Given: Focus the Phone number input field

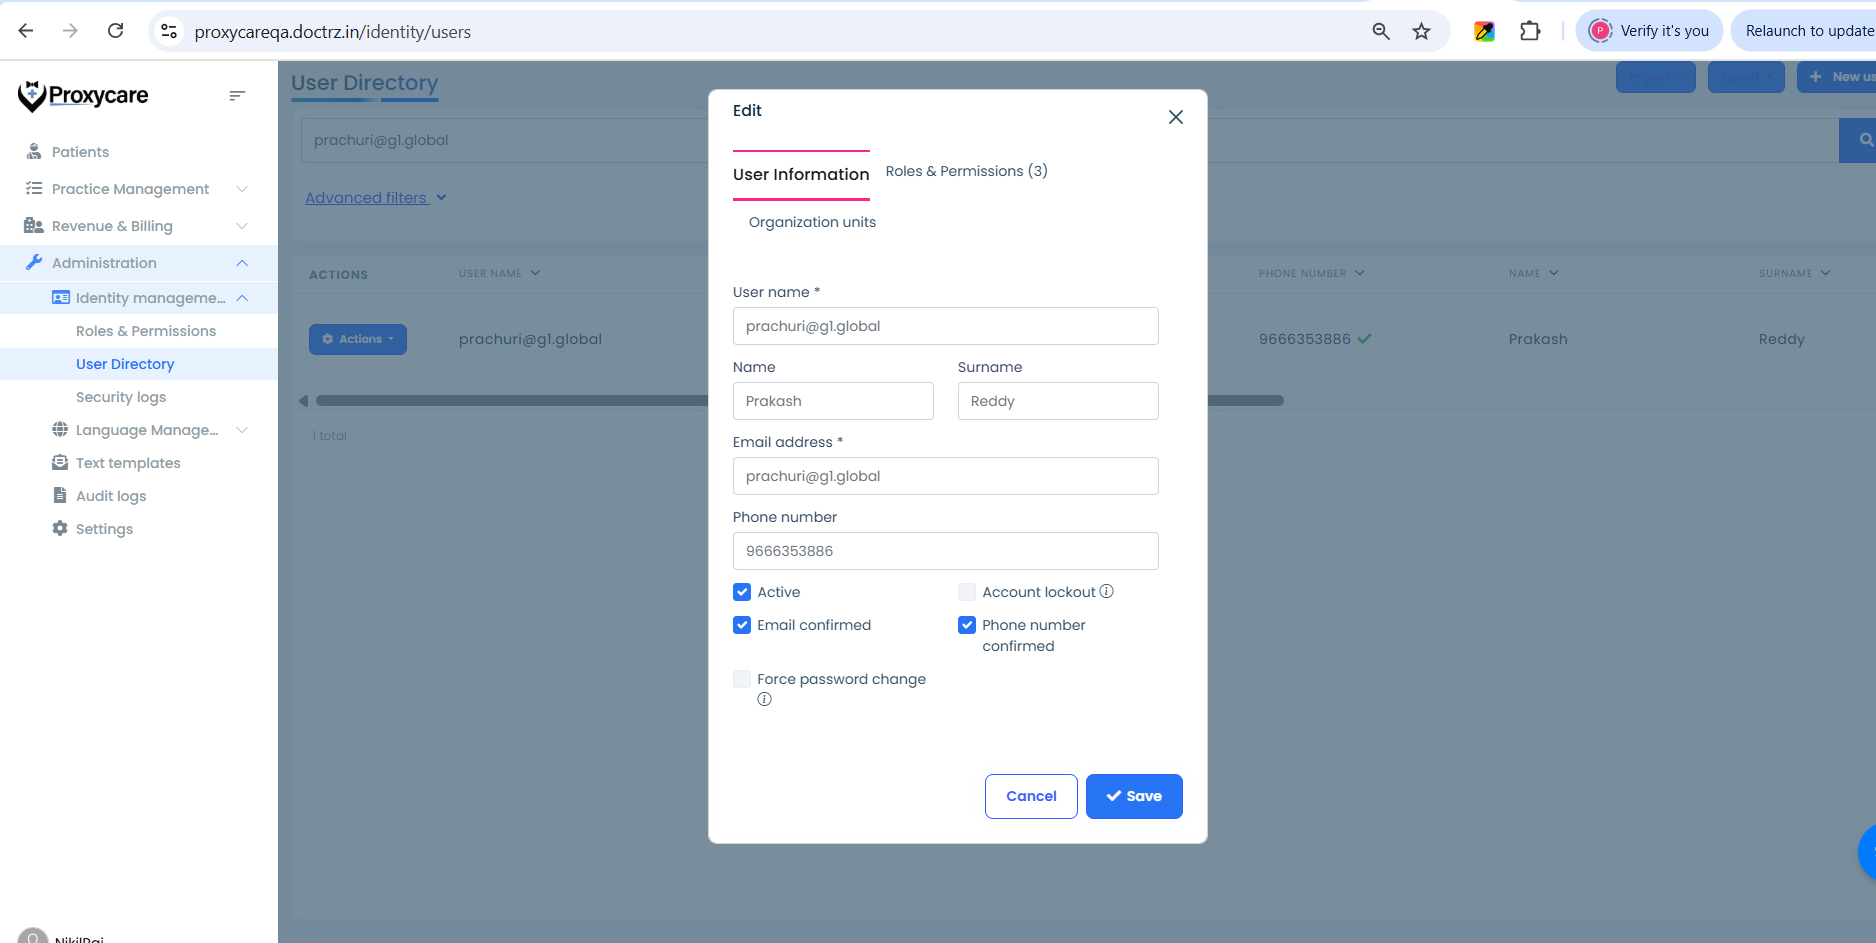Looking at the screenshot, I should click(x=945, y=551).
